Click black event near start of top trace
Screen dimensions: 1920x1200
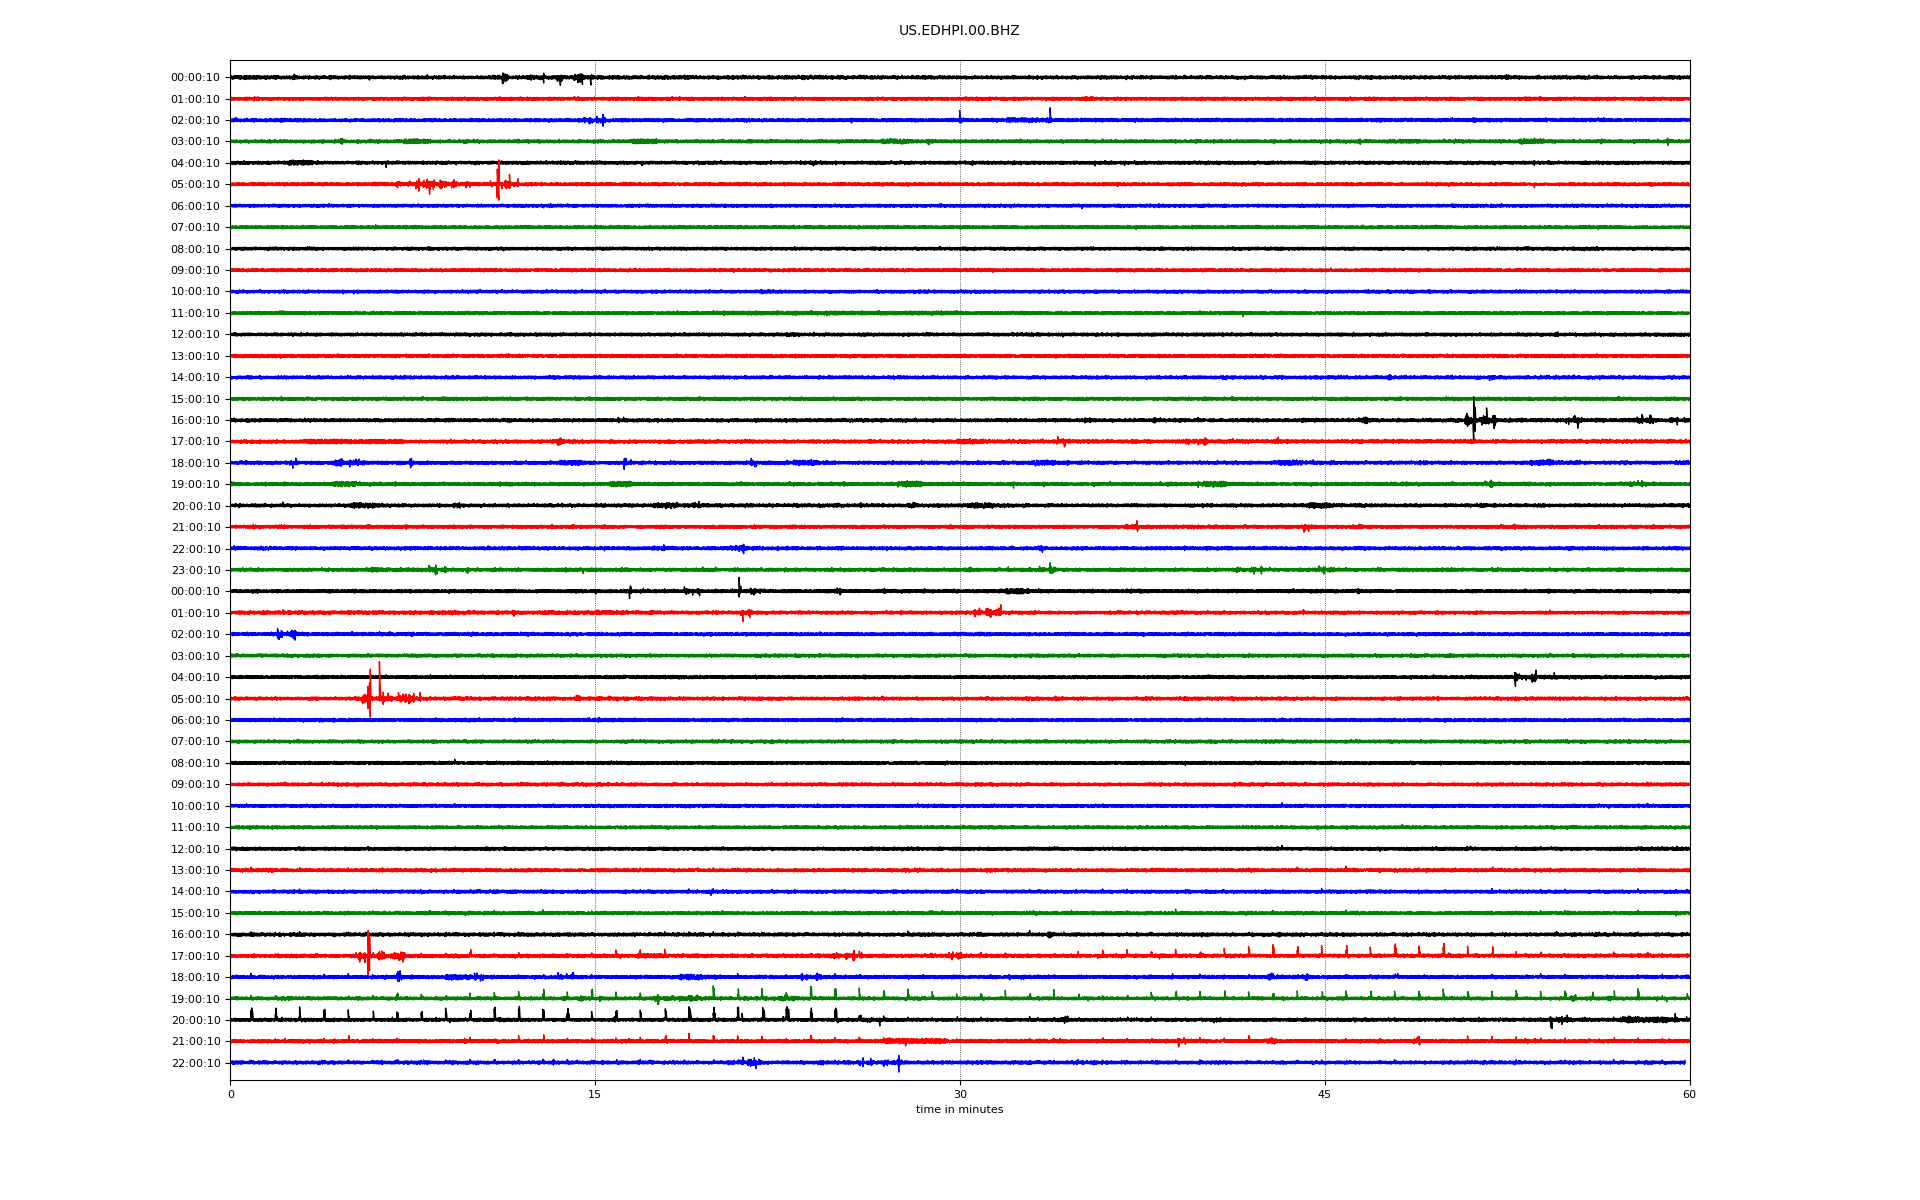tap(505, 77)
